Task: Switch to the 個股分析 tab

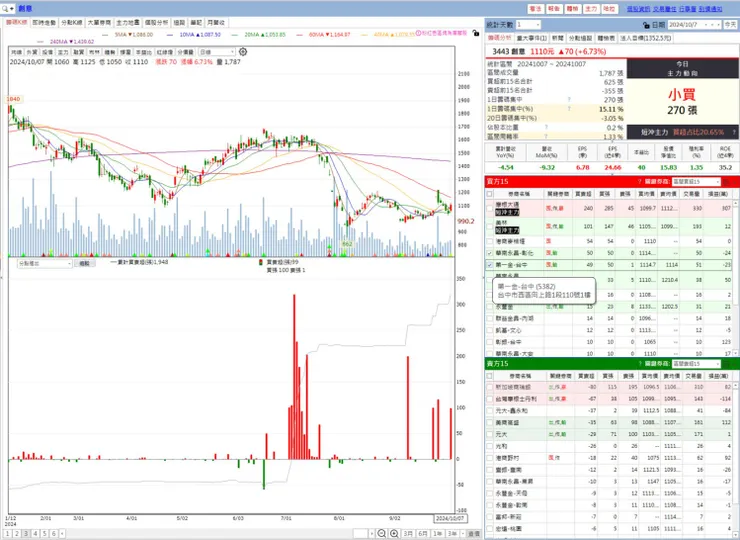Action: pos(156,22)
